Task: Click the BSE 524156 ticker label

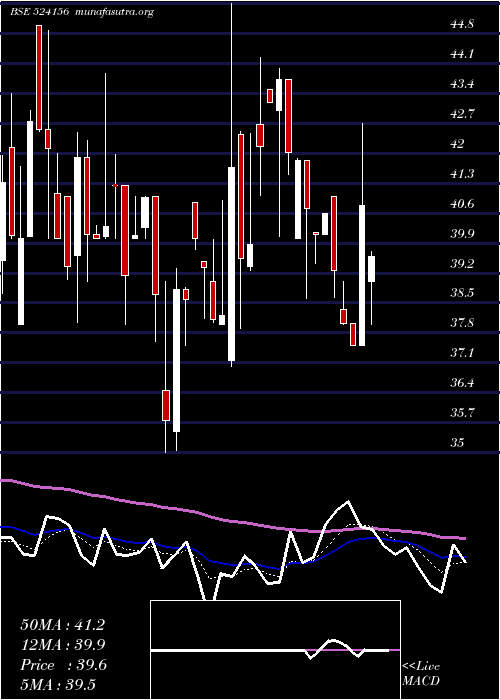Action: 39,12
